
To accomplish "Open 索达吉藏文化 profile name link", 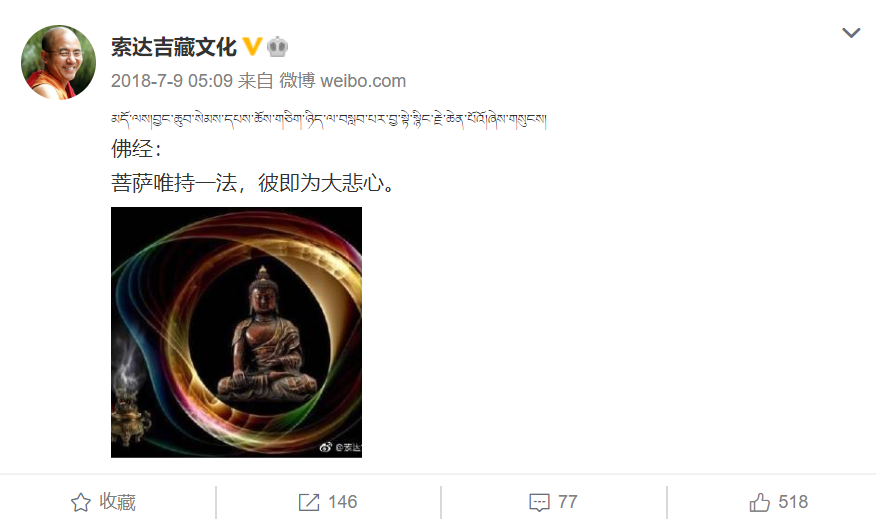I will 174,47.
